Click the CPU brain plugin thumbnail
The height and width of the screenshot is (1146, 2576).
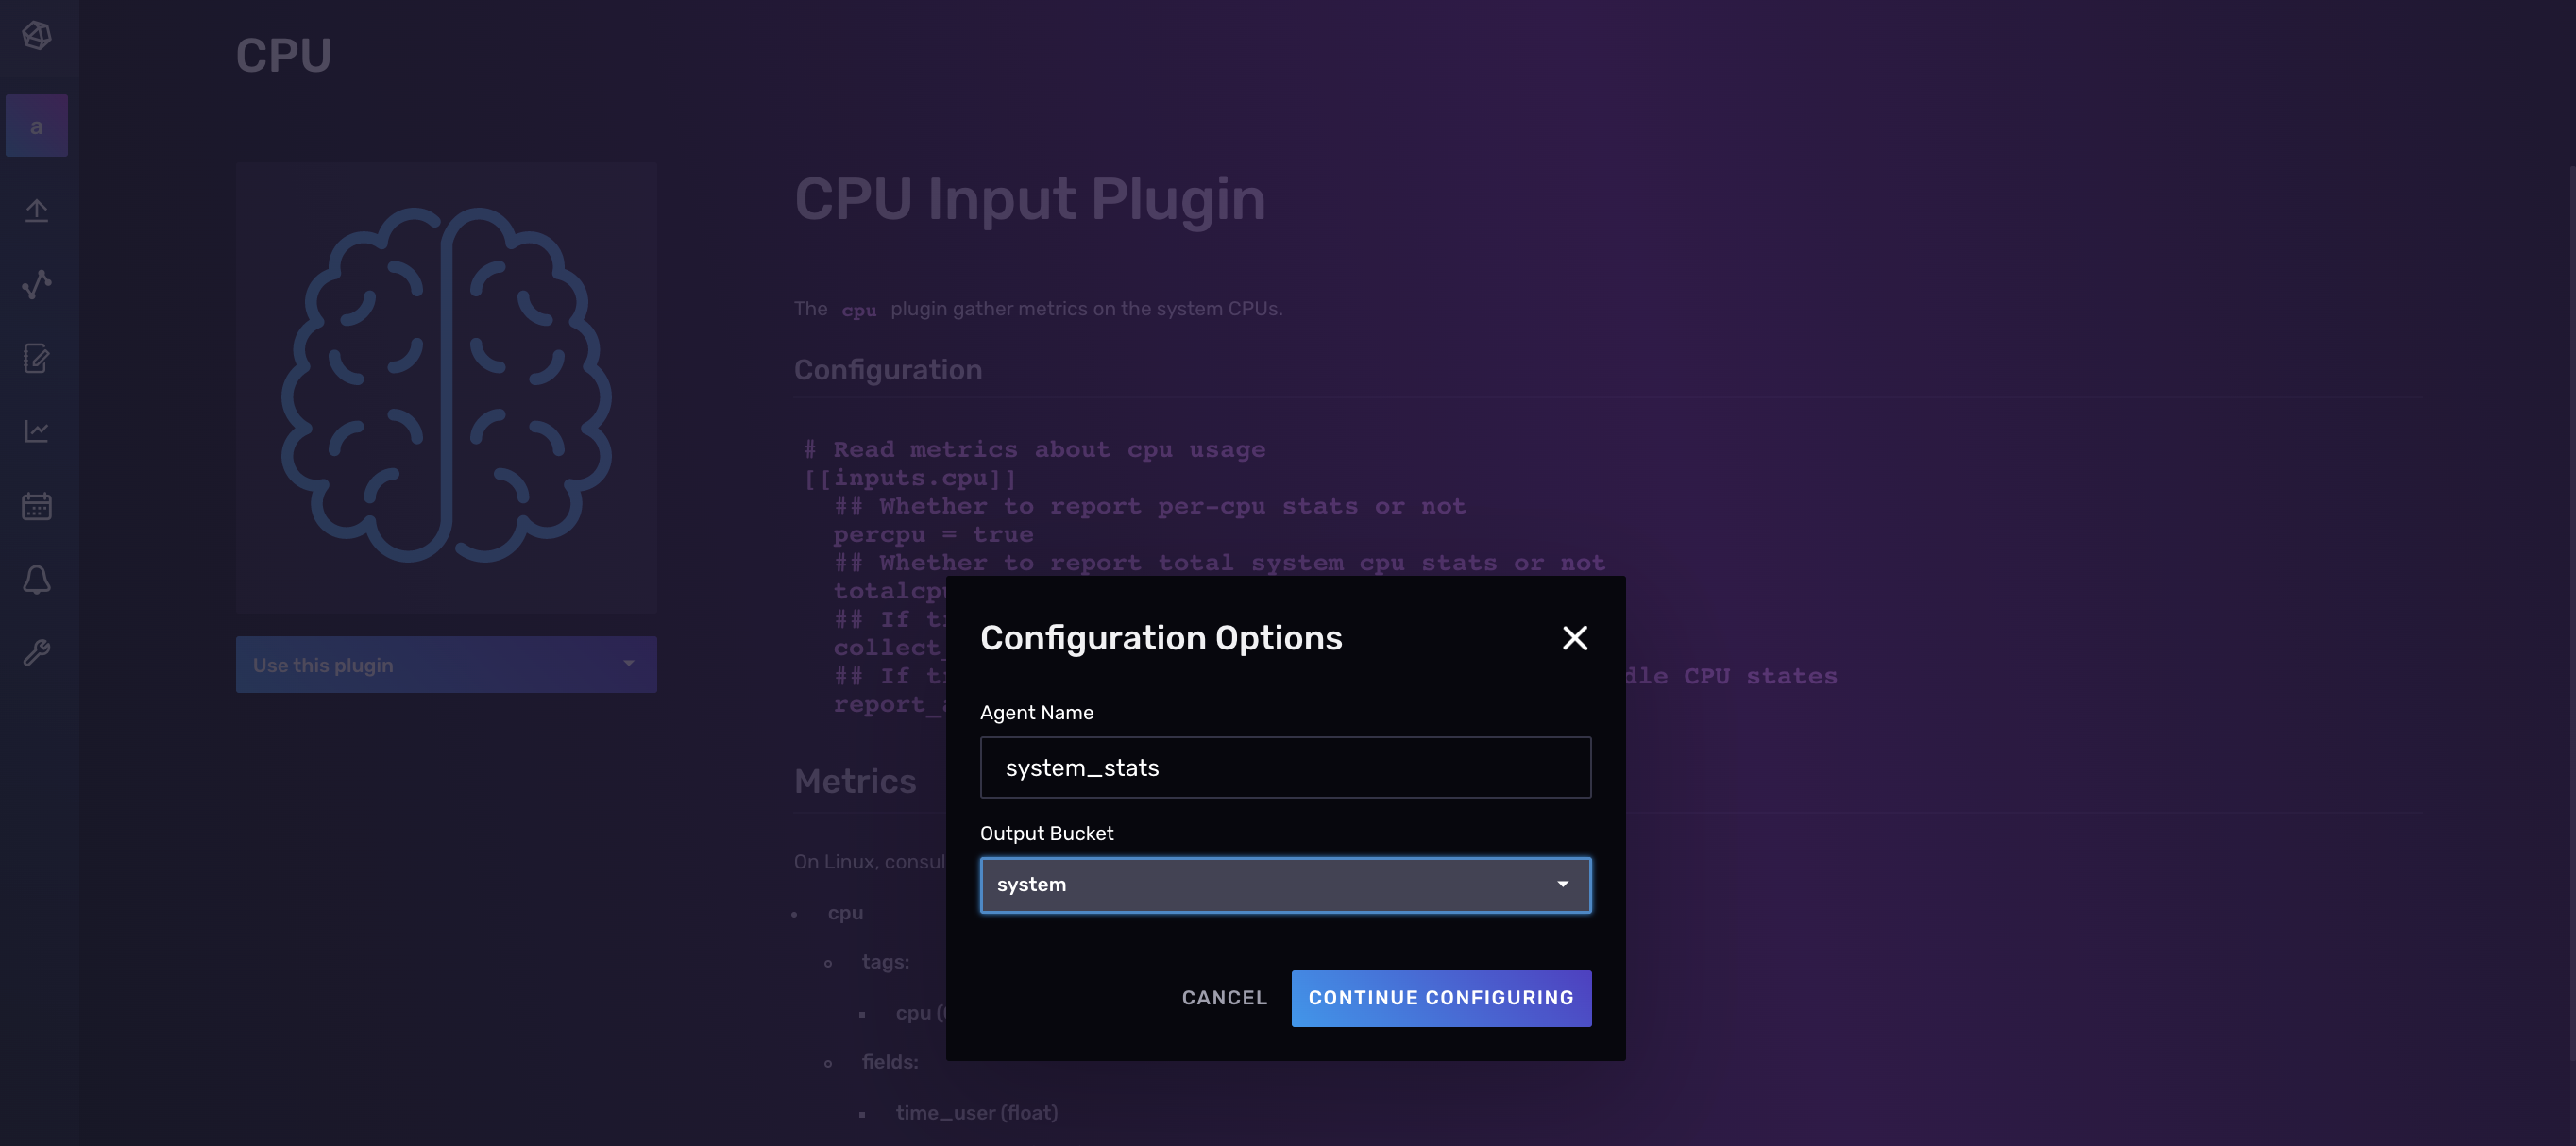[446, 388]
